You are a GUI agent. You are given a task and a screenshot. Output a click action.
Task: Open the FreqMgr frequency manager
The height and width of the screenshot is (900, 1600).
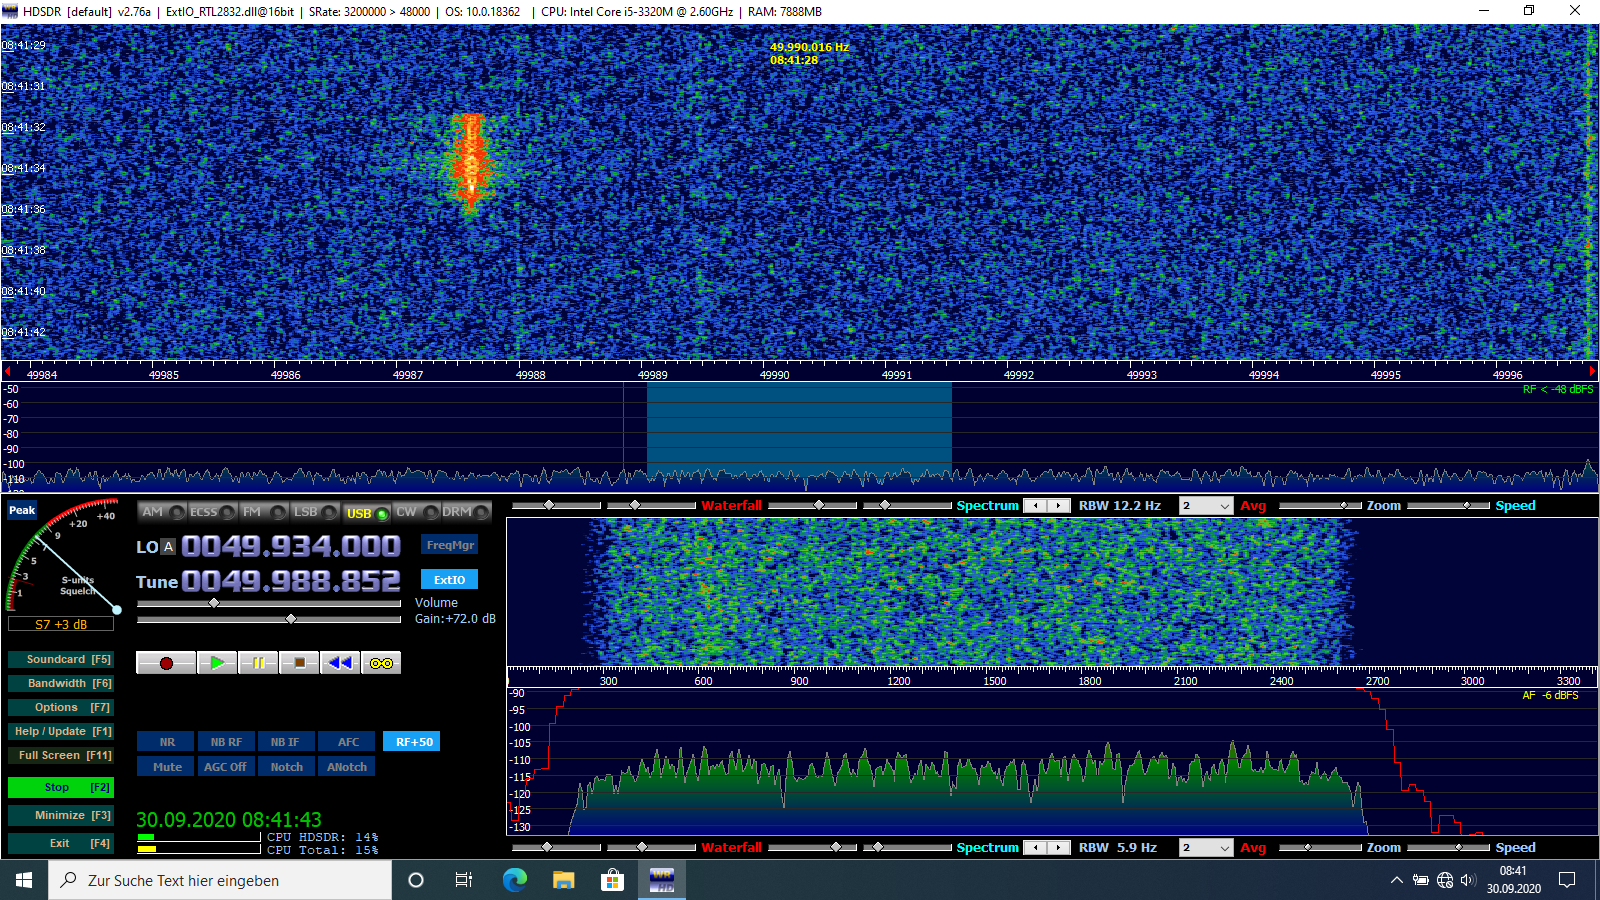450,545
